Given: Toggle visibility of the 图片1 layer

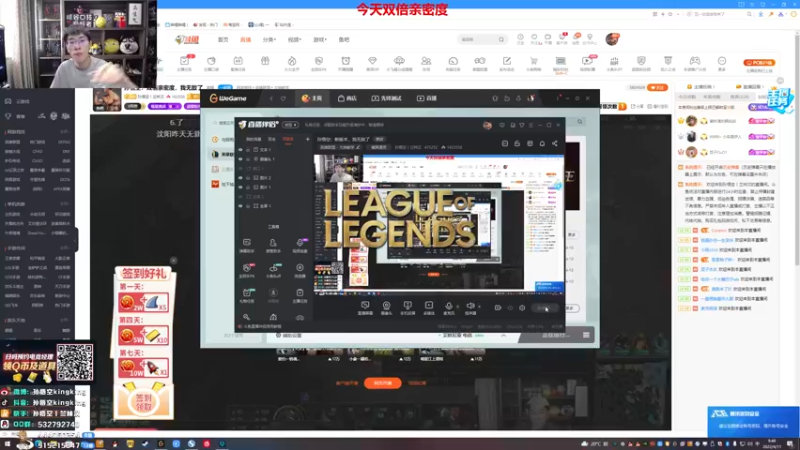Looking at the screenshot, I should tap(240, 187).
